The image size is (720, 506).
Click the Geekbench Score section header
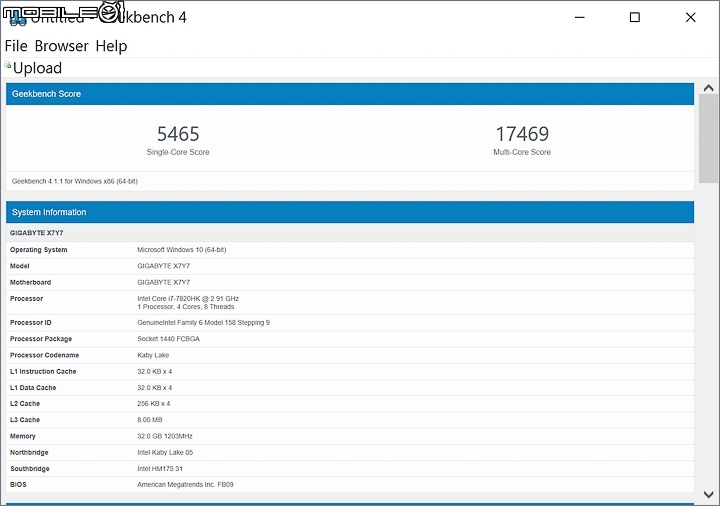[350, 94]
